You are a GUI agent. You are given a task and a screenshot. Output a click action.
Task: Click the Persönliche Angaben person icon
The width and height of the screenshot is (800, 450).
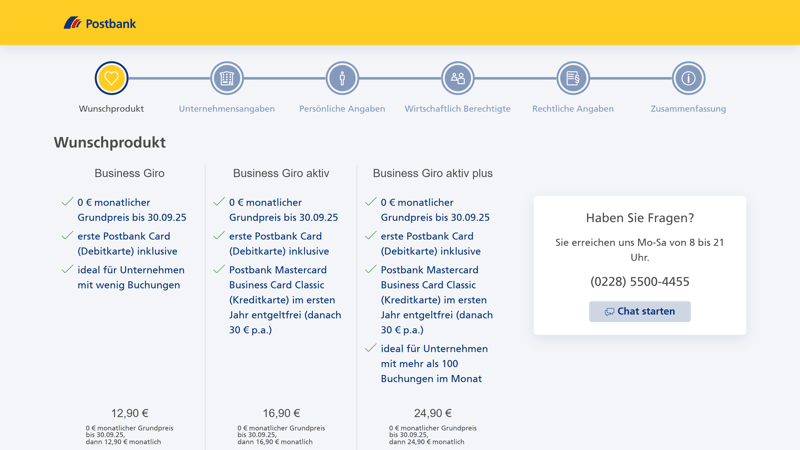coord(342,78)
